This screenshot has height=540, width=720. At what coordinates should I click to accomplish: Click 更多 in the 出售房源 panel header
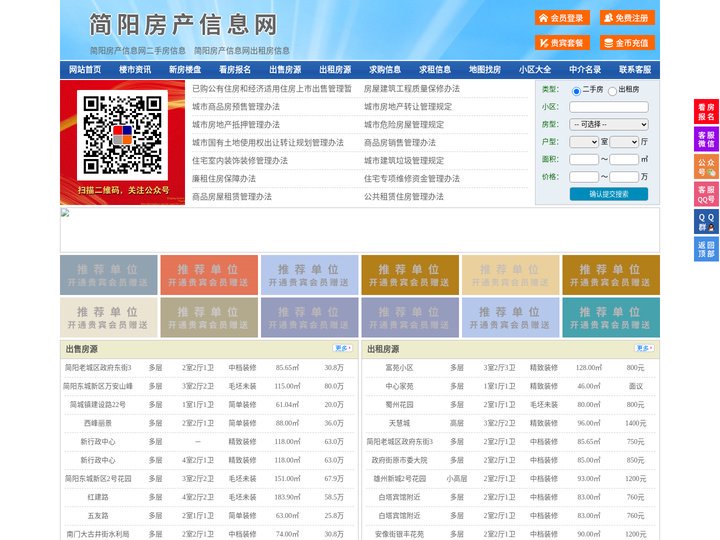pos(343,349)
